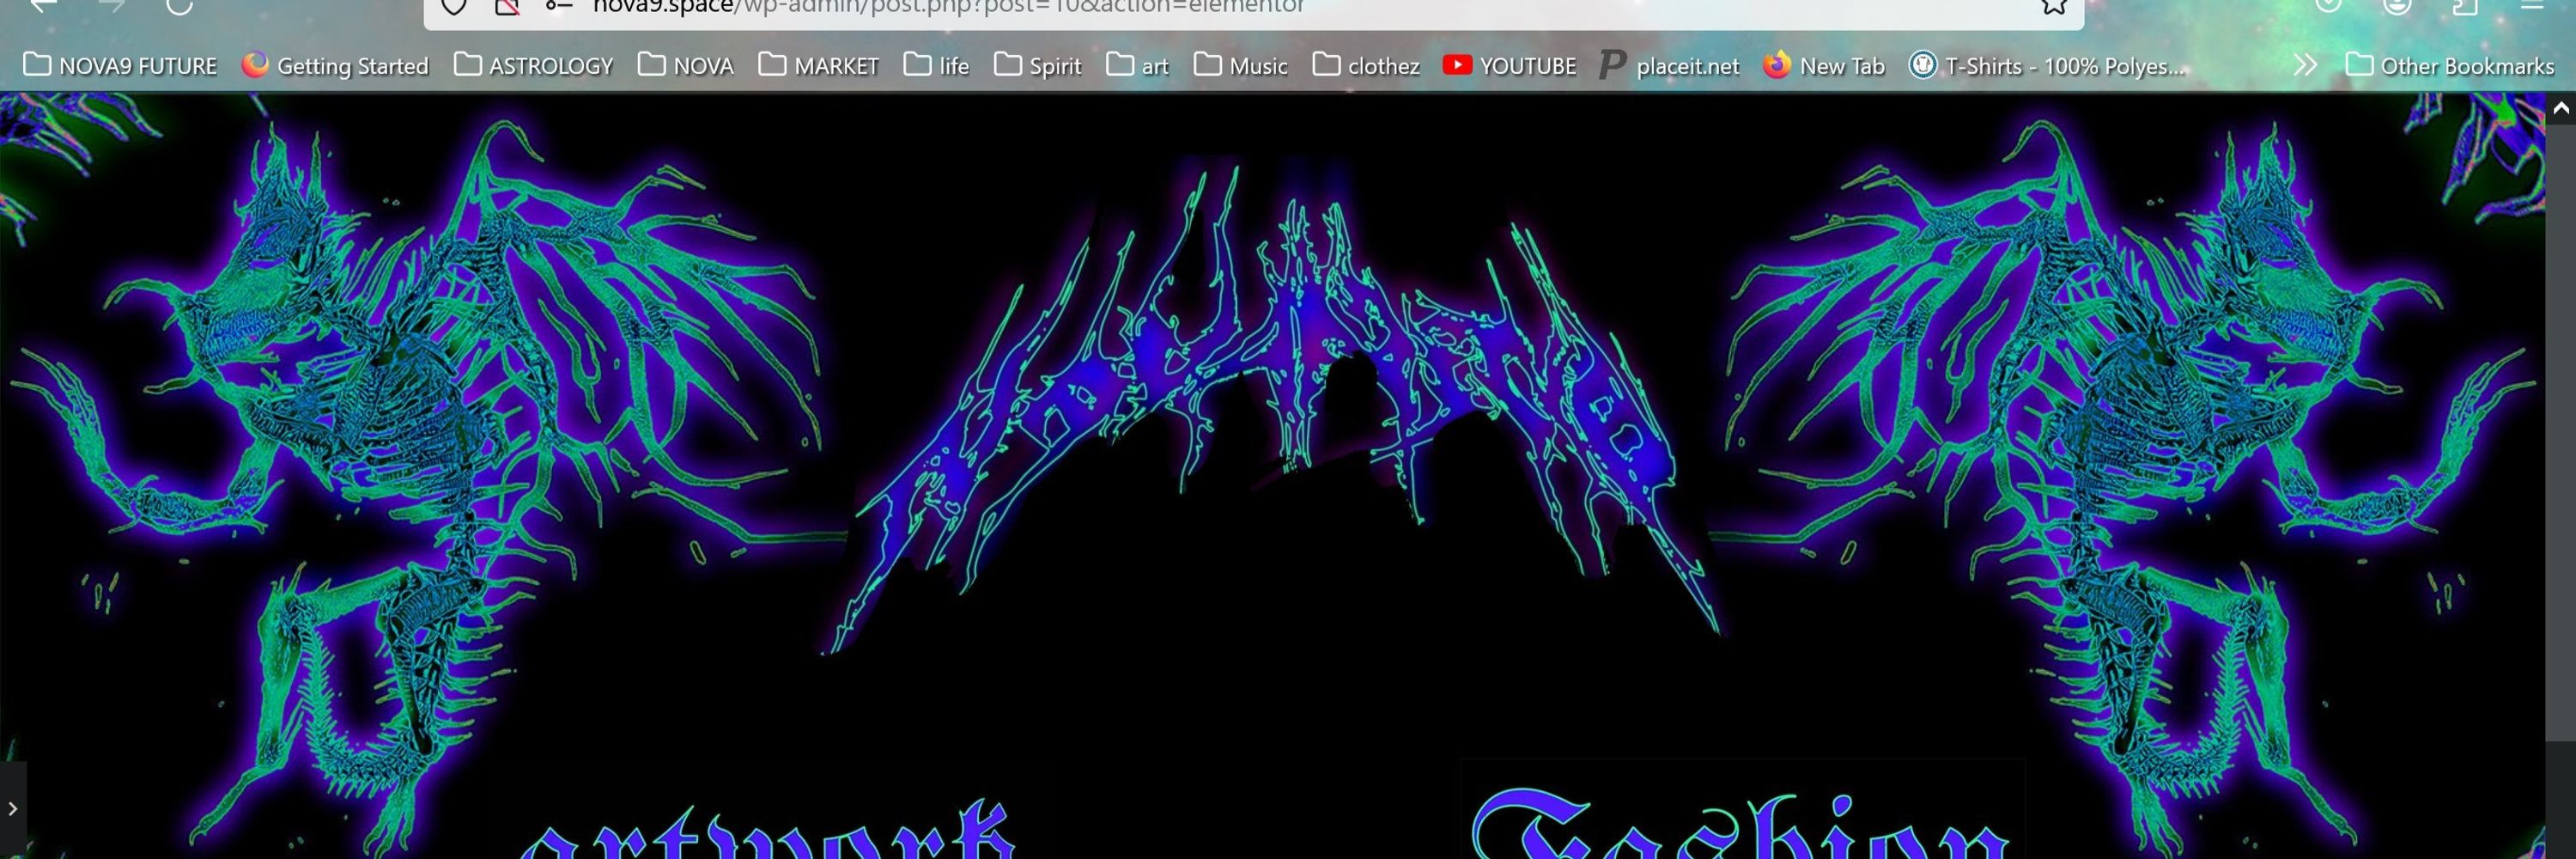Open the Spirit bookmark folder
The width and height of the screenshot is (2576, 859).
click(x=1038, y=66)
